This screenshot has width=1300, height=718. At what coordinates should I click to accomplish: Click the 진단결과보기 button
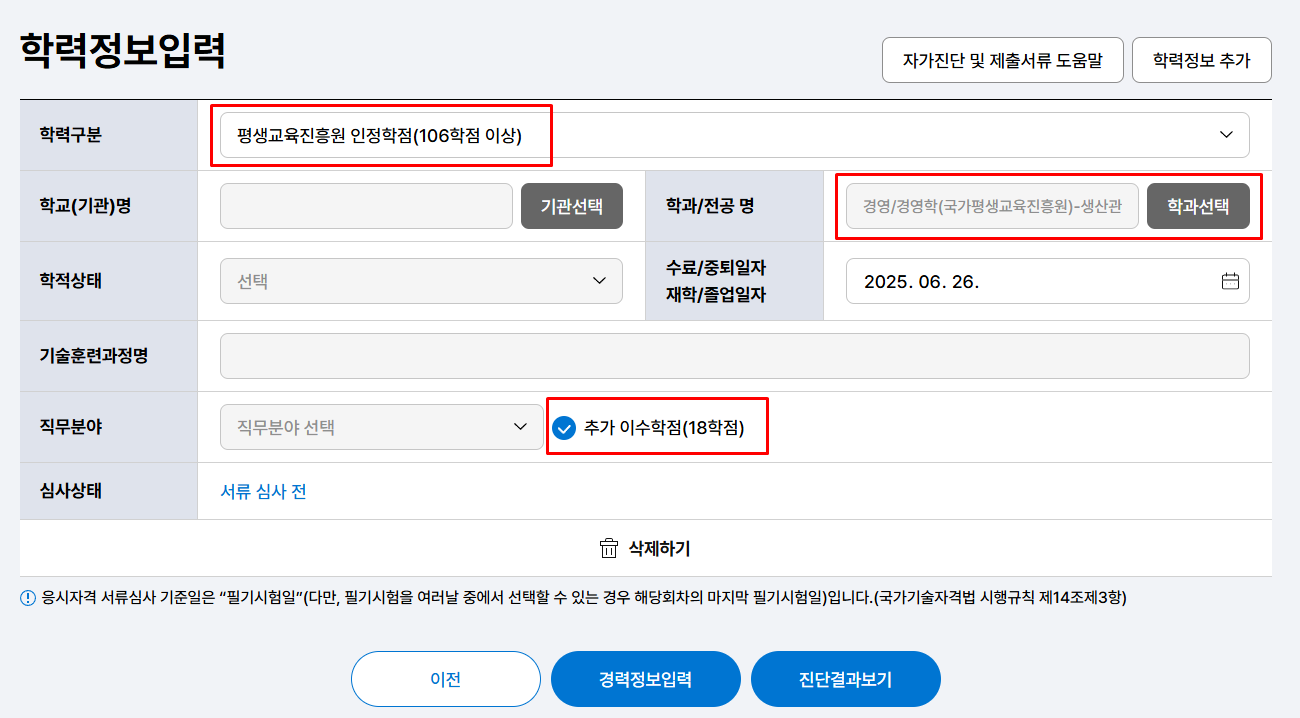click(x=845, y=679)
